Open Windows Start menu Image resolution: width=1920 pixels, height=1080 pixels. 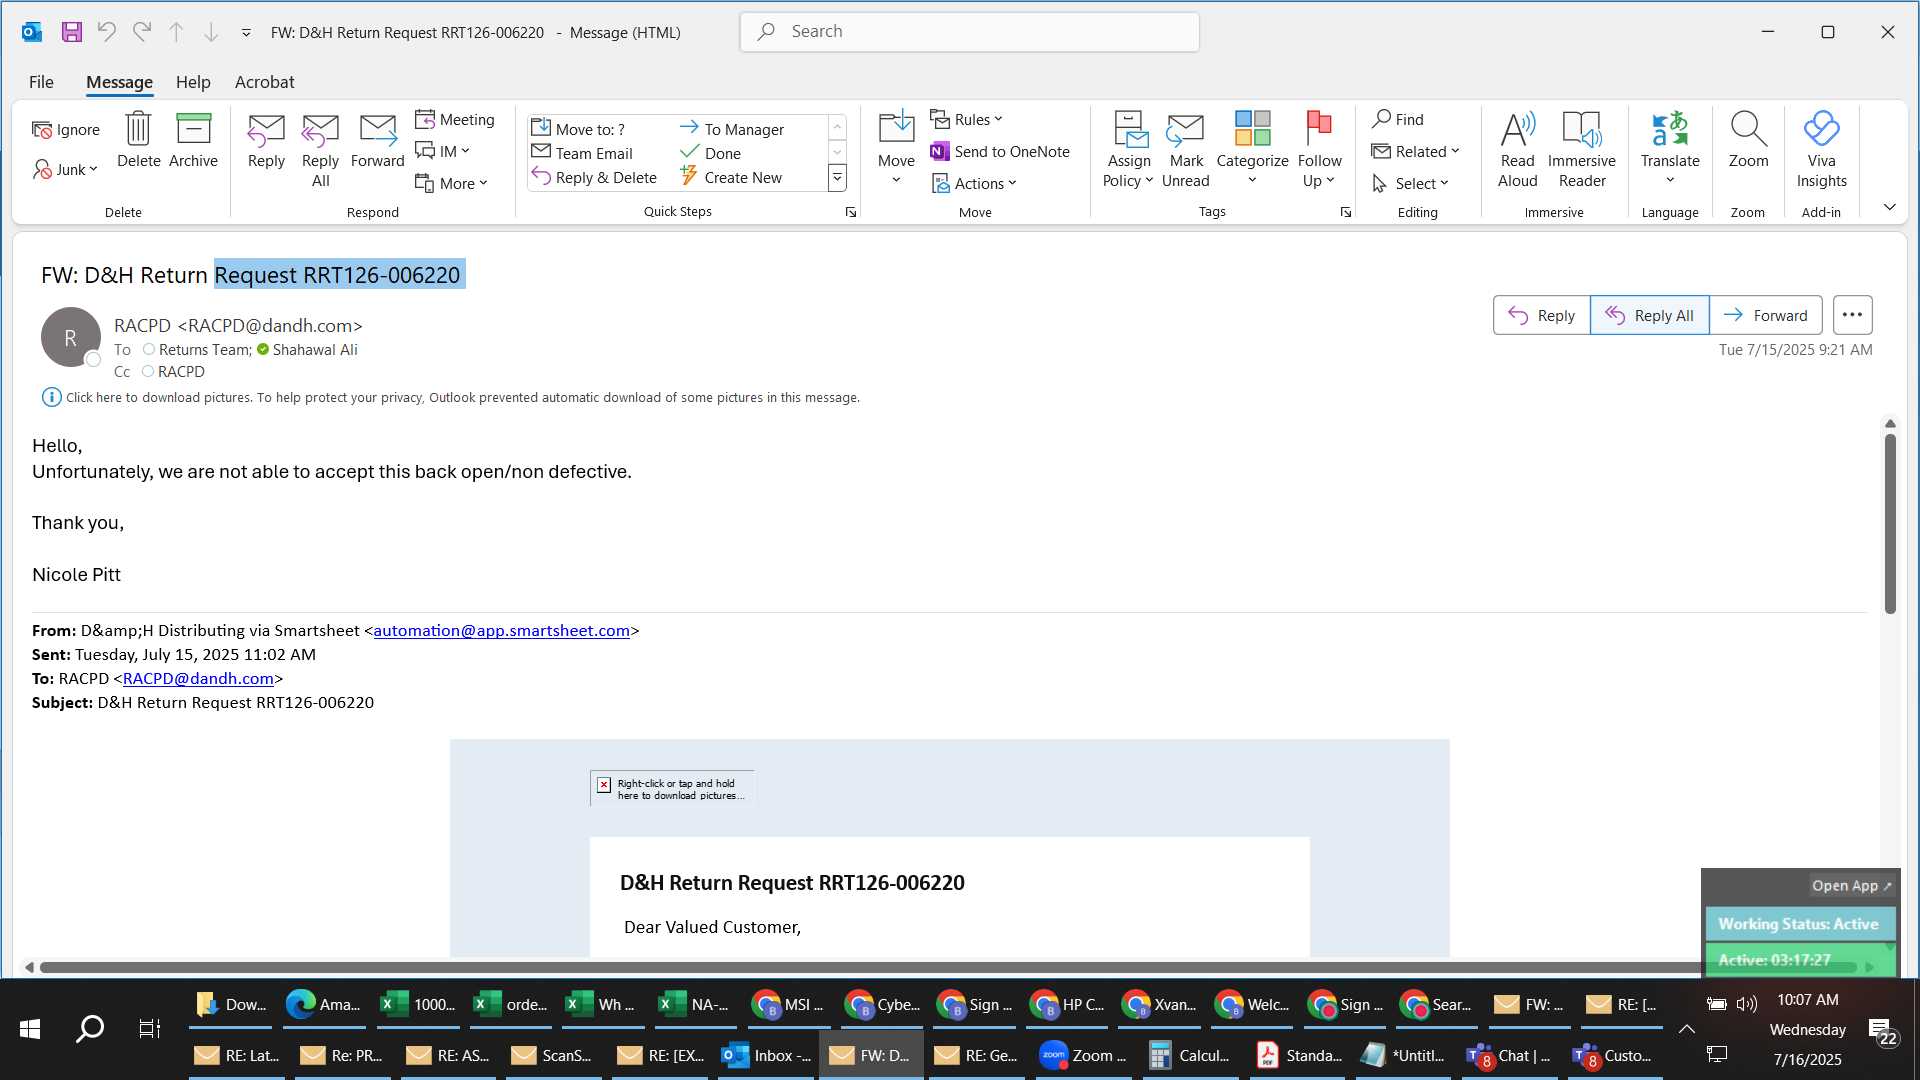tap(30, 1028)
